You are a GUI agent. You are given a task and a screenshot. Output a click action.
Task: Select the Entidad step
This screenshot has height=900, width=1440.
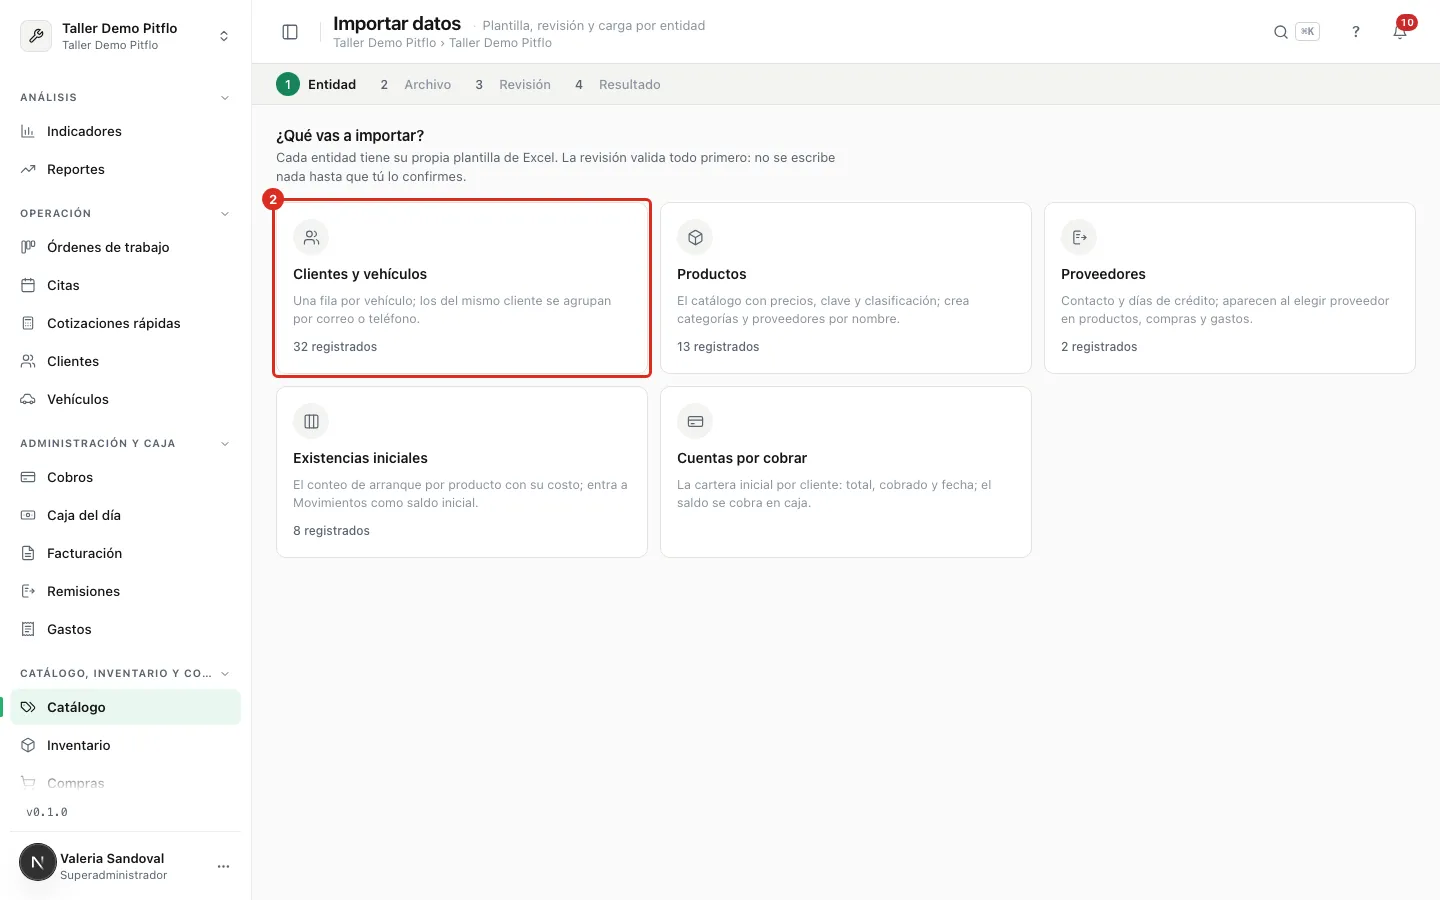pyautogui.click(x=316, y=85)
